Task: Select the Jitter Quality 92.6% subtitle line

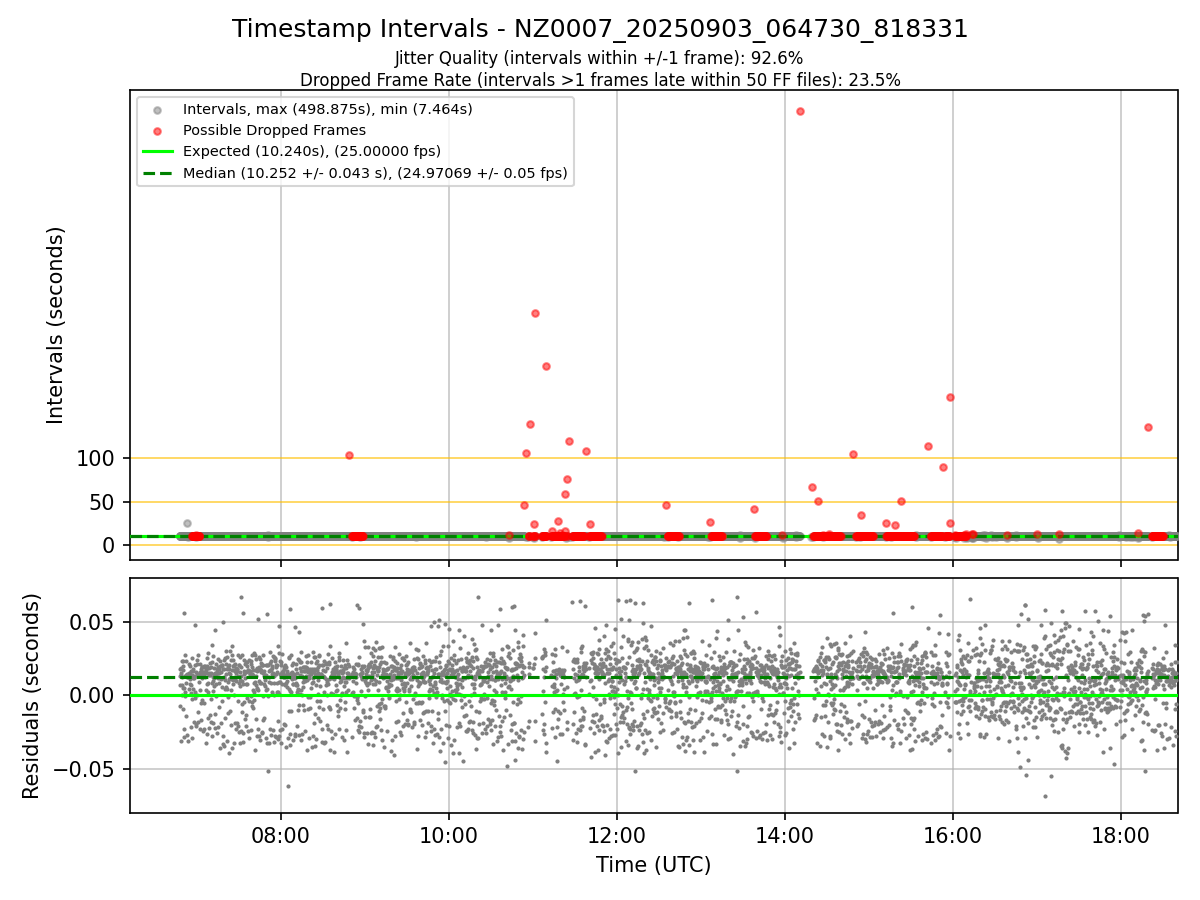Action: 599,59
